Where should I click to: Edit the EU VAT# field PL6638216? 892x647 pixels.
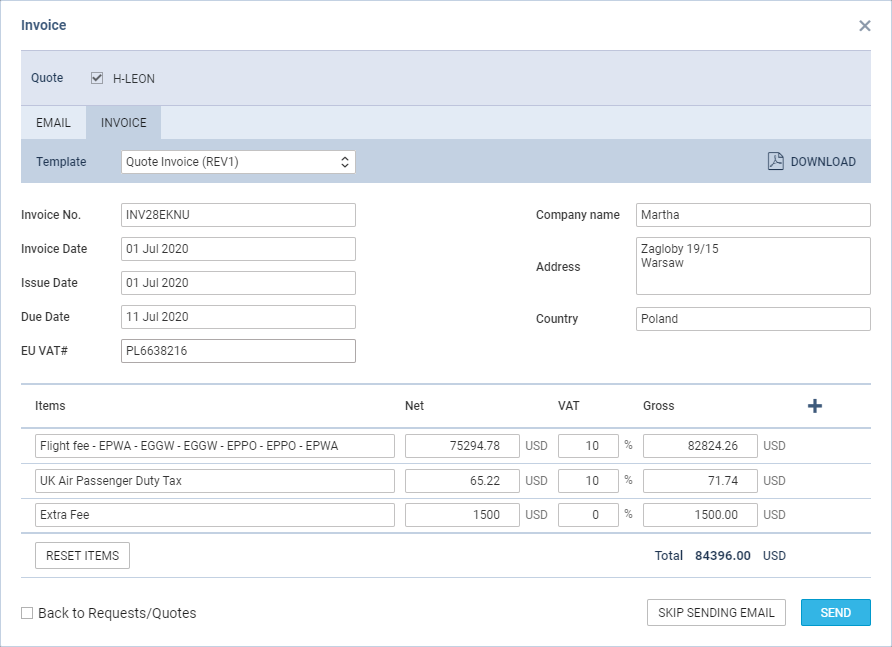pyautogui.click(x=238, y=351)
